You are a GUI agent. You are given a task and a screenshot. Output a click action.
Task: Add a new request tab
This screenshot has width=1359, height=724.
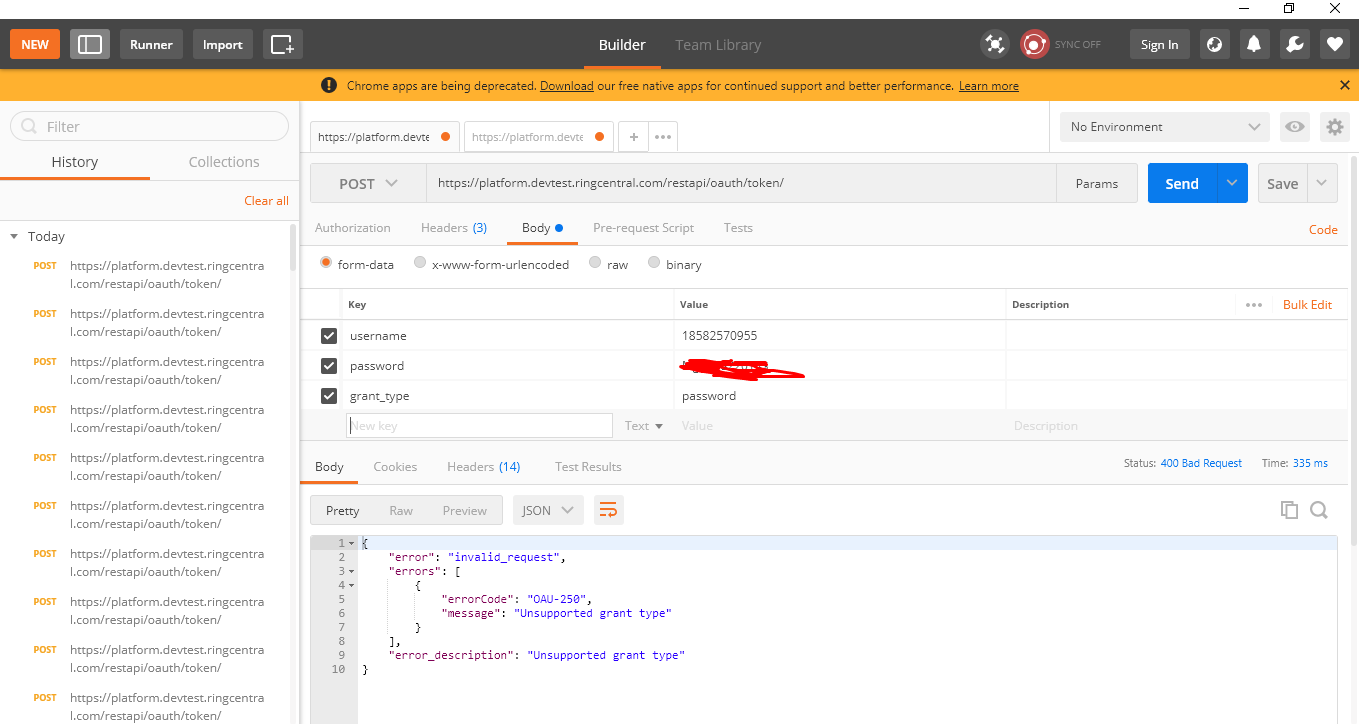633,137
